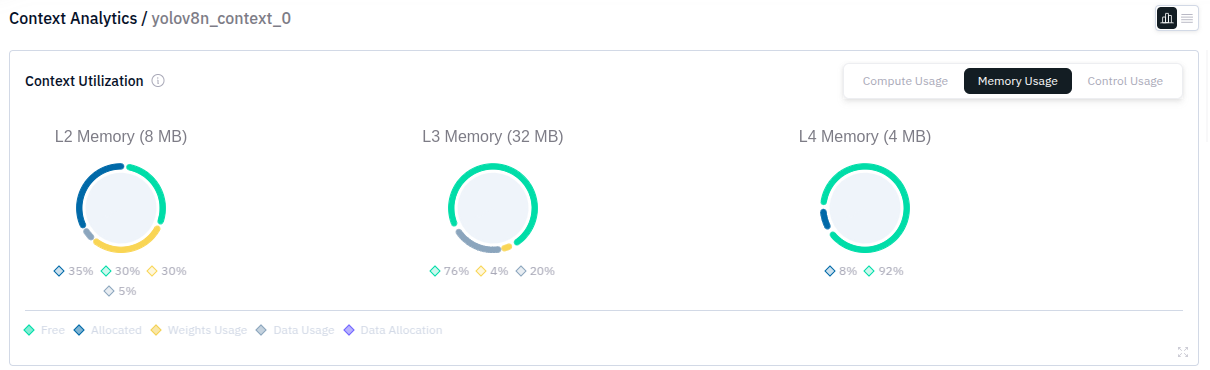Image resolution: width=1210 pixels, height=370 pixels.
Task: Expand the panel using fullscreen icon
Action: pos(1183,352)
